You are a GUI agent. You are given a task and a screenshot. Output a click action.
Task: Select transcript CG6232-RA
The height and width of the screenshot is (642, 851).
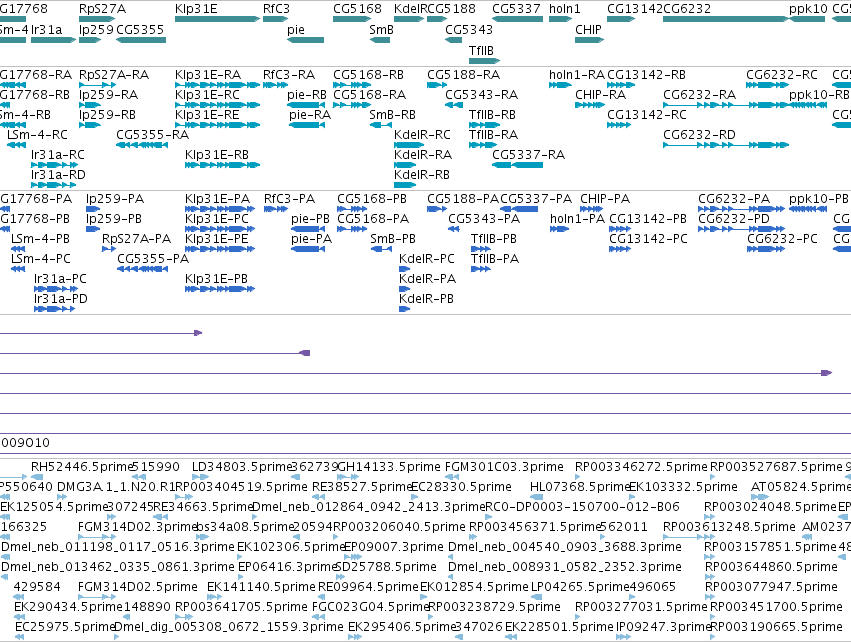(x=726, y=105)
